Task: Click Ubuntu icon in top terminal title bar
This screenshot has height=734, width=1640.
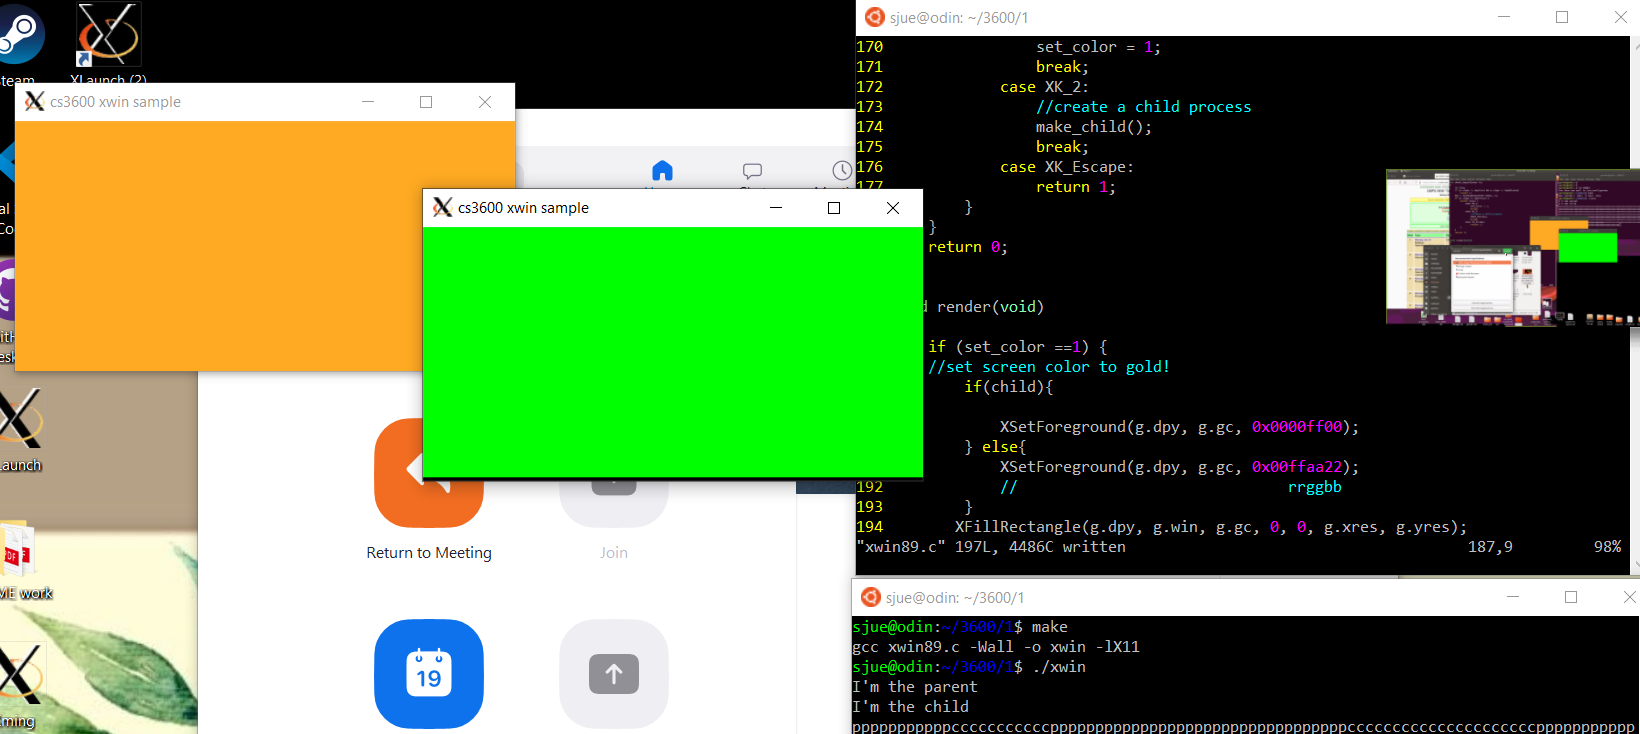Action: click(x=874, y=17)
